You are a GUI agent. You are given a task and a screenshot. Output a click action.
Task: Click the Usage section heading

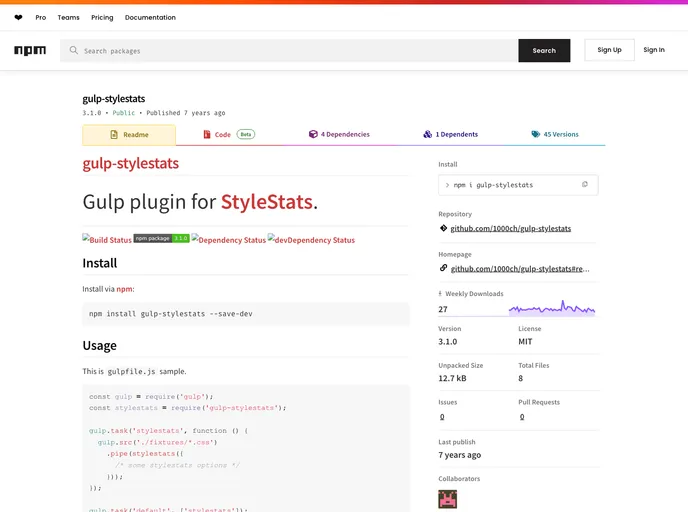(x=100, y=346)
